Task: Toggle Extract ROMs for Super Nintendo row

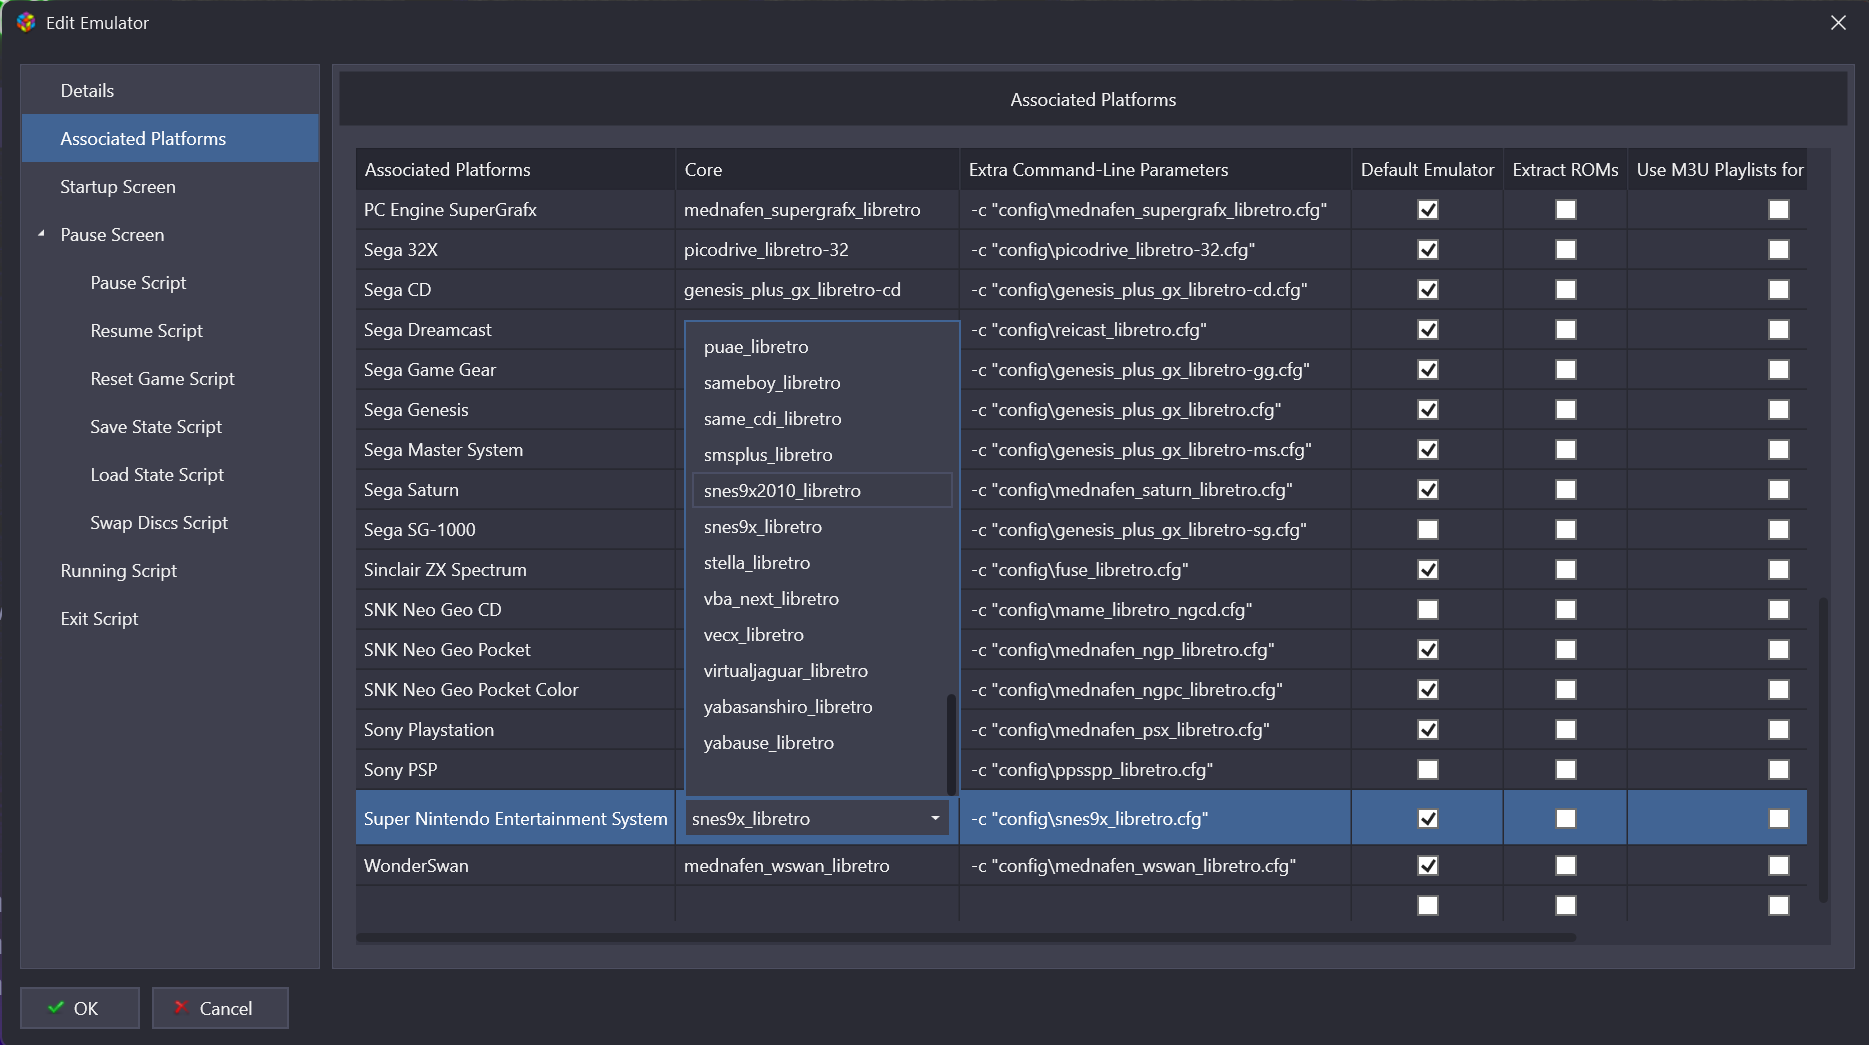Action: pyautogui.click(x=1566, y=819)
